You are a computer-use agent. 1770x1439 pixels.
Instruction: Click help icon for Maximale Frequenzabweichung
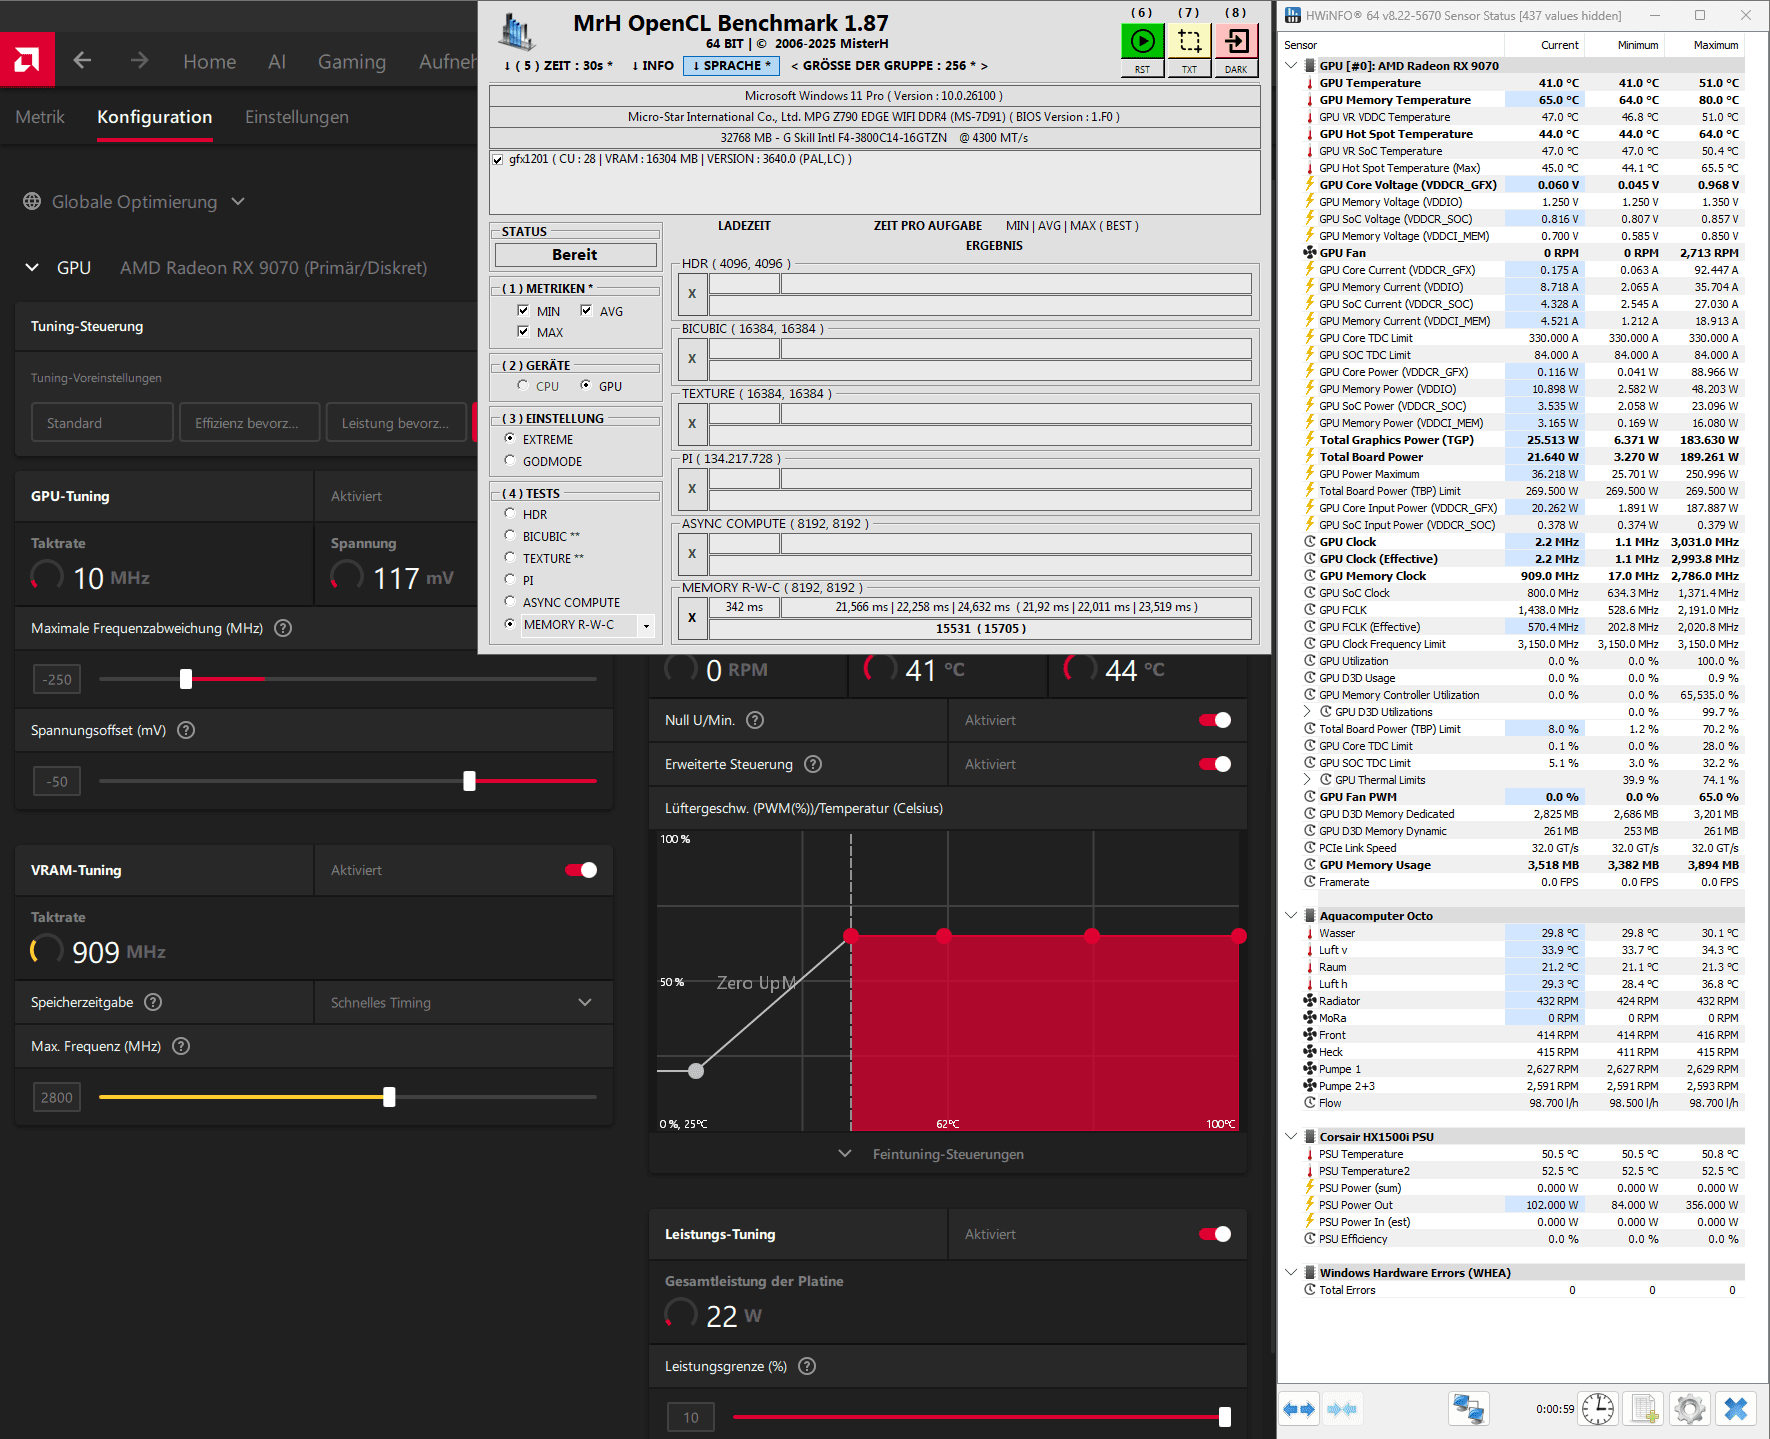[x=283, y=628]
